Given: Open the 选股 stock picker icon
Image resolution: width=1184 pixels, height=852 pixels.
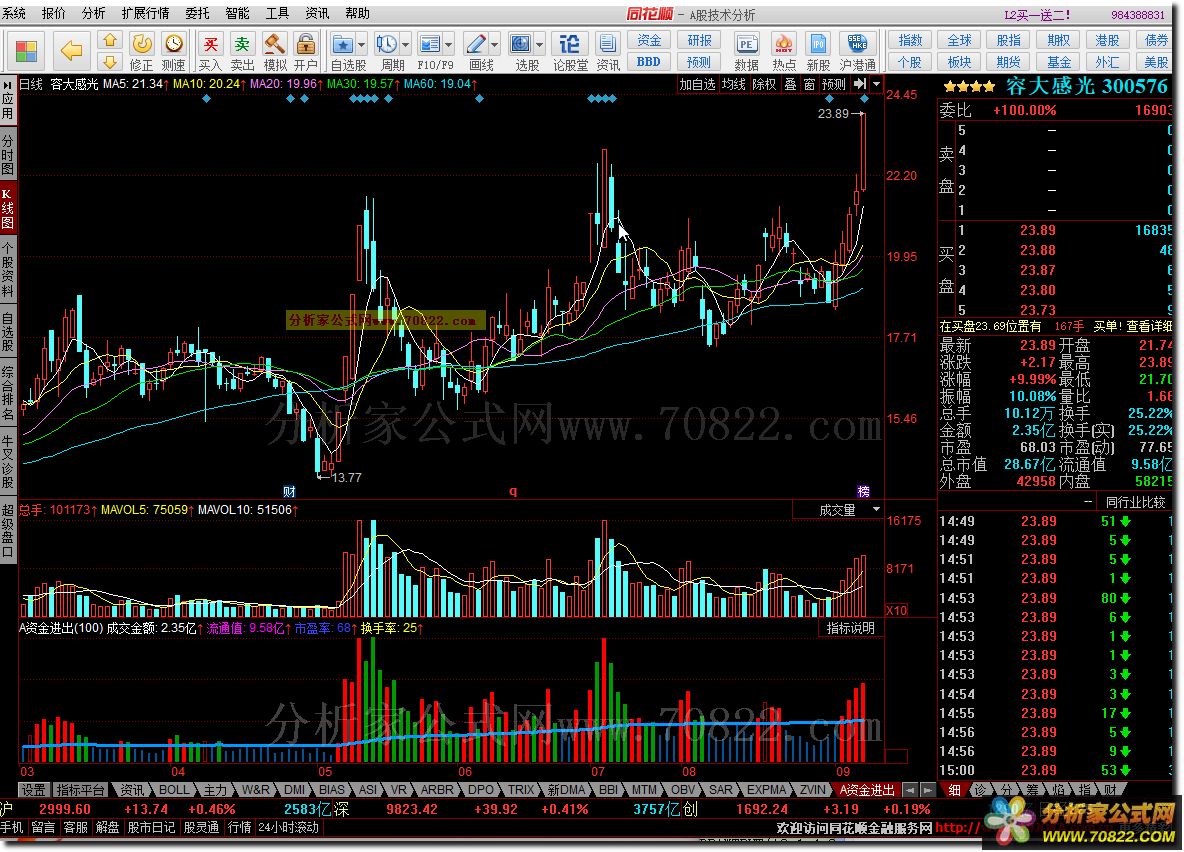Looking at the screenshot, I should [x=520, y=45].
